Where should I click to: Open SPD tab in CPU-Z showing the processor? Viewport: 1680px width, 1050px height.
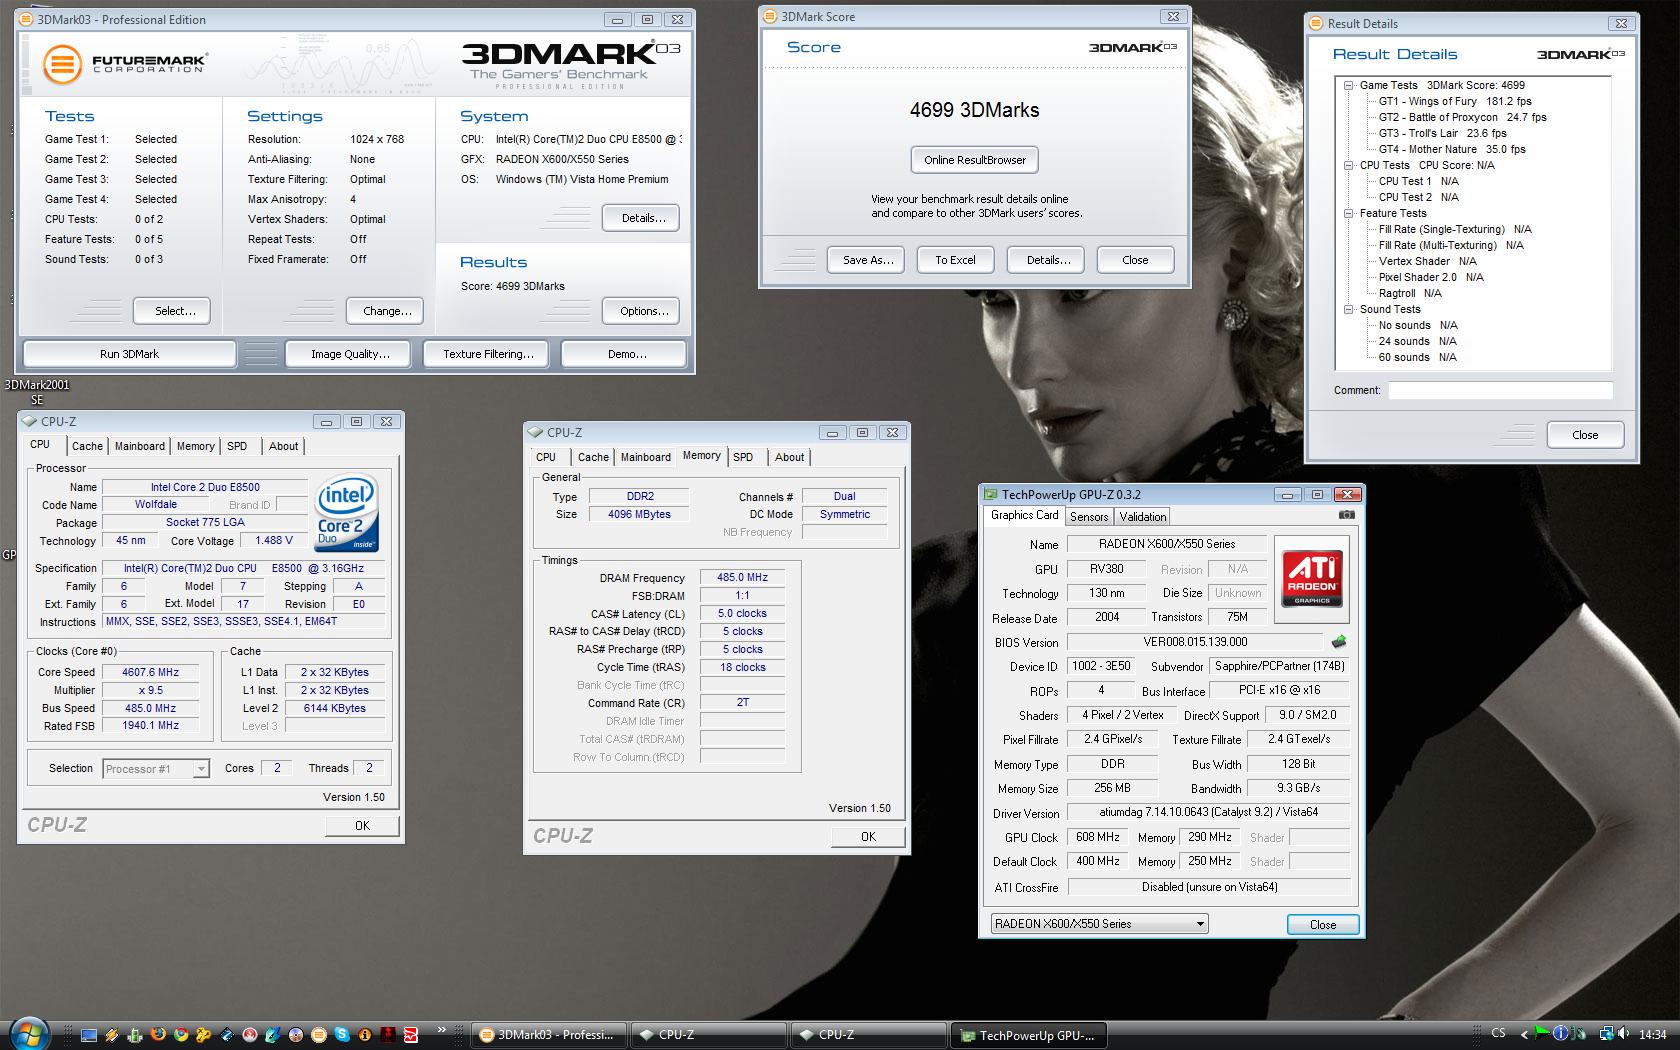(x=237, y=446)
